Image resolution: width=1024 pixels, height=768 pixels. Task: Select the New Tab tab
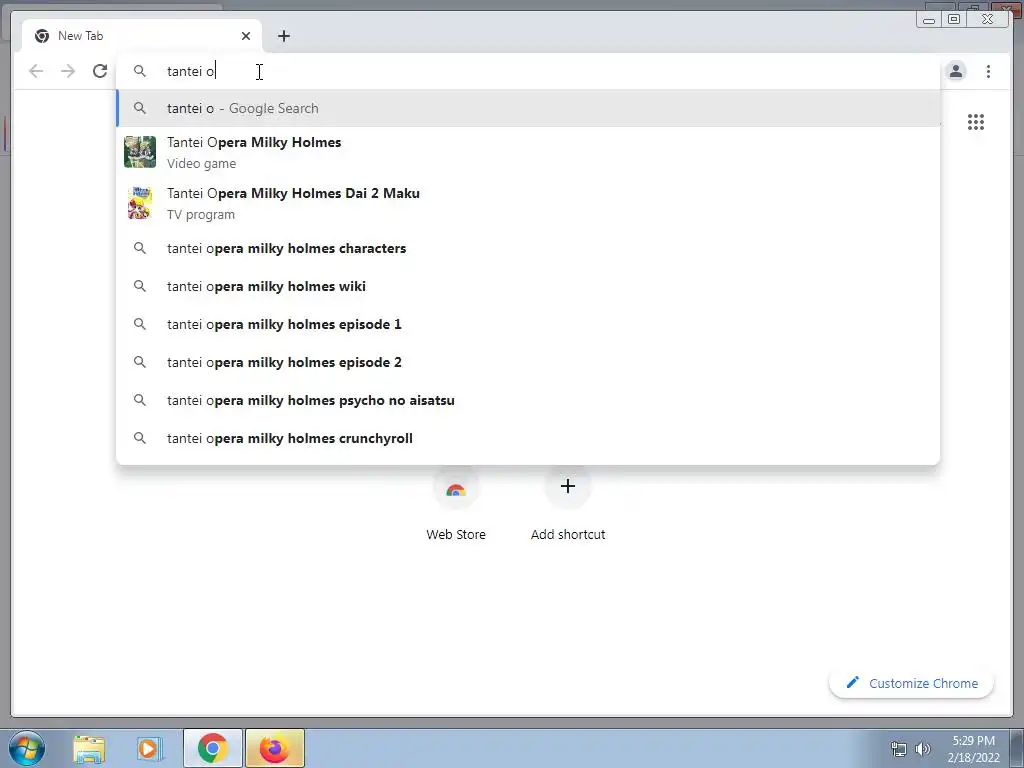point(142,36)
